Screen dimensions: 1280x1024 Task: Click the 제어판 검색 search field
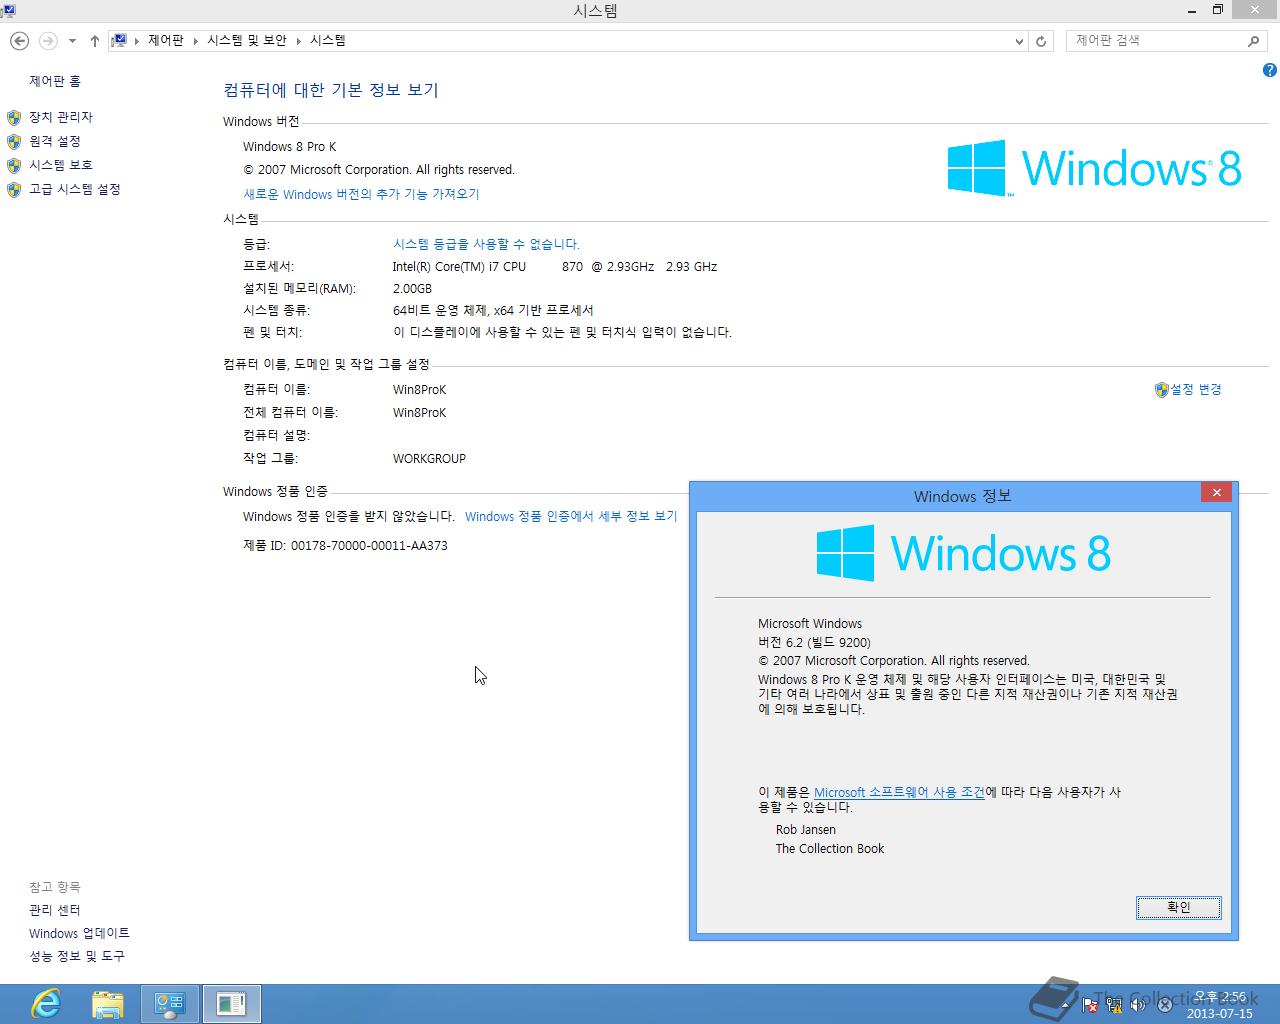tap(1155, 41)
